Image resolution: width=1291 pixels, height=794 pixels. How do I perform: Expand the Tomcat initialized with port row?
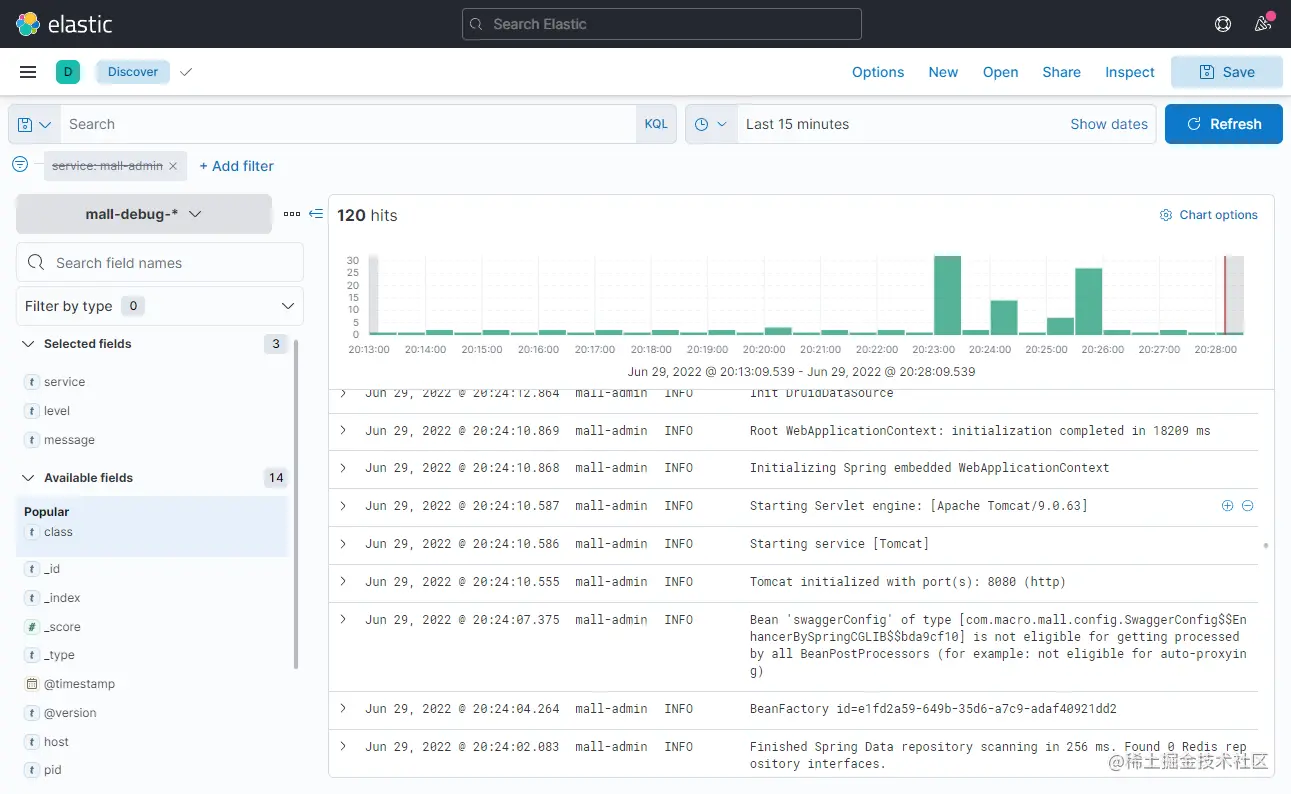(343, 581)
